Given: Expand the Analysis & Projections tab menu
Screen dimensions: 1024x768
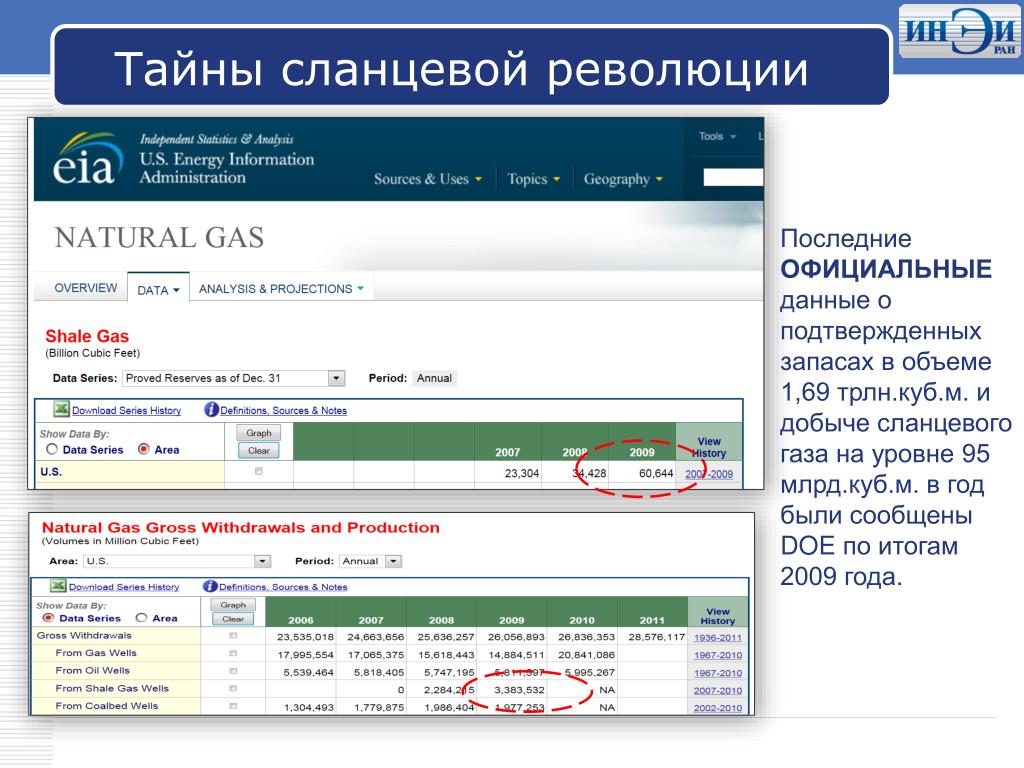Looking at the screenshot, I should click(281, 289).
